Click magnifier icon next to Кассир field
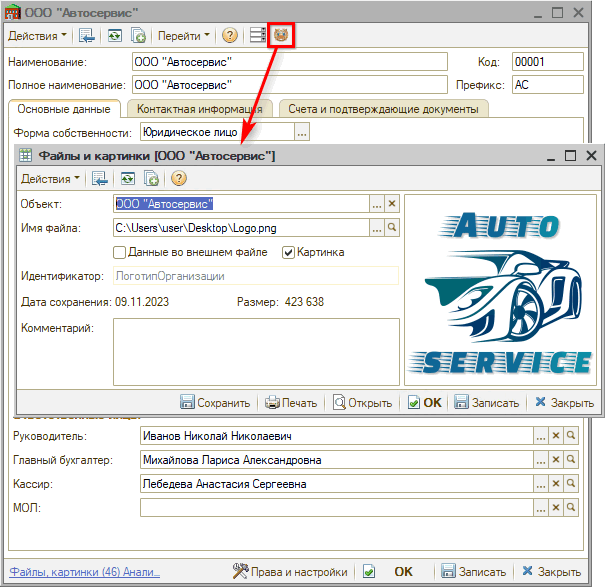 (571, 485)
